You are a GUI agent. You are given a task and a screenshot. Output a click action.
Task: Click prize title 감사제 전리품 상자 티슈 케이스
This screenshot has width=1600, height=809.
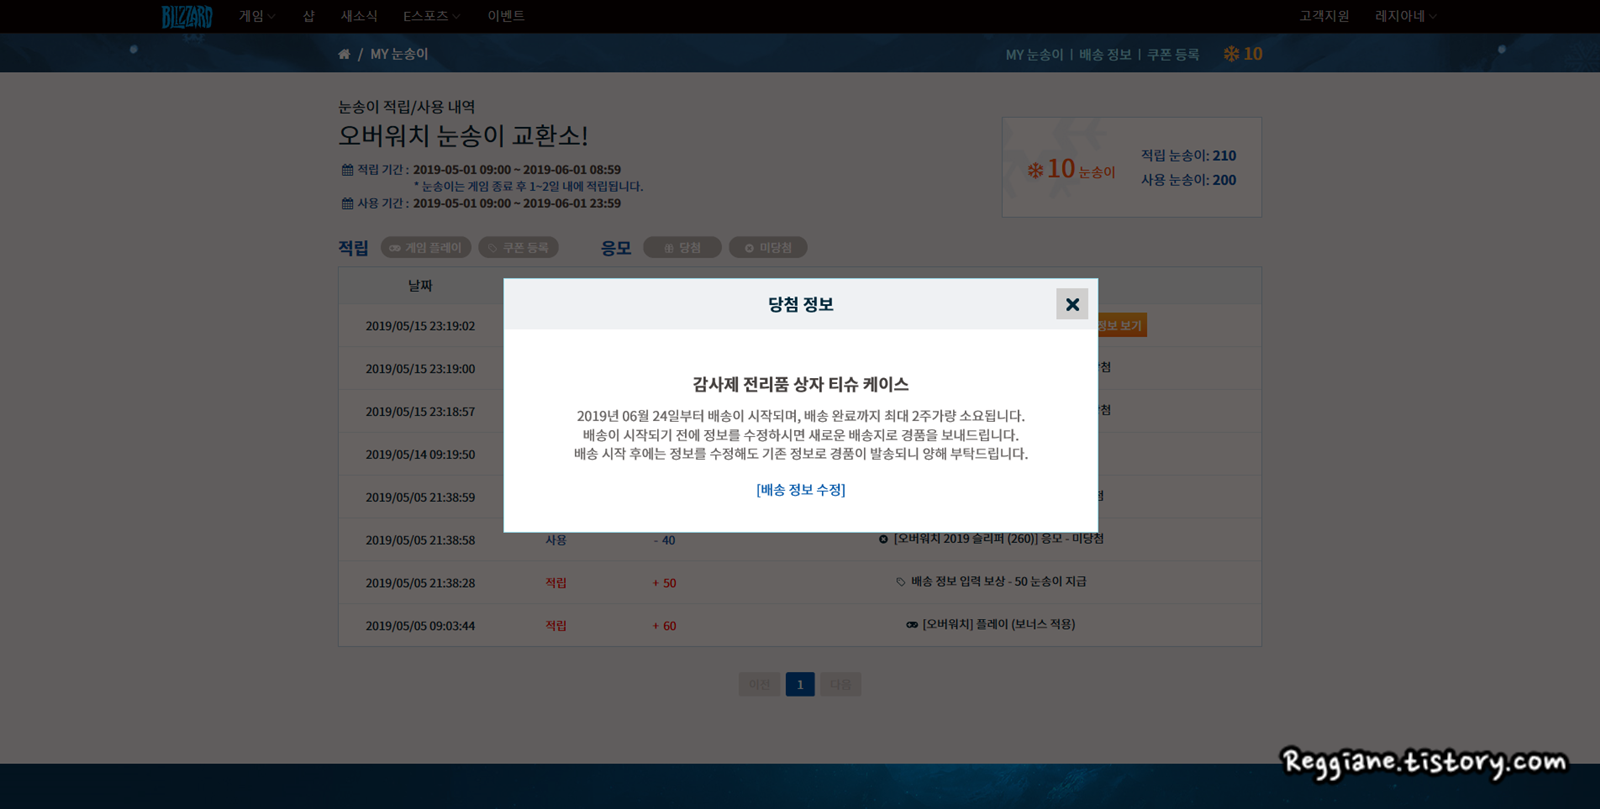pyautogui.click(x=800, y=385)
